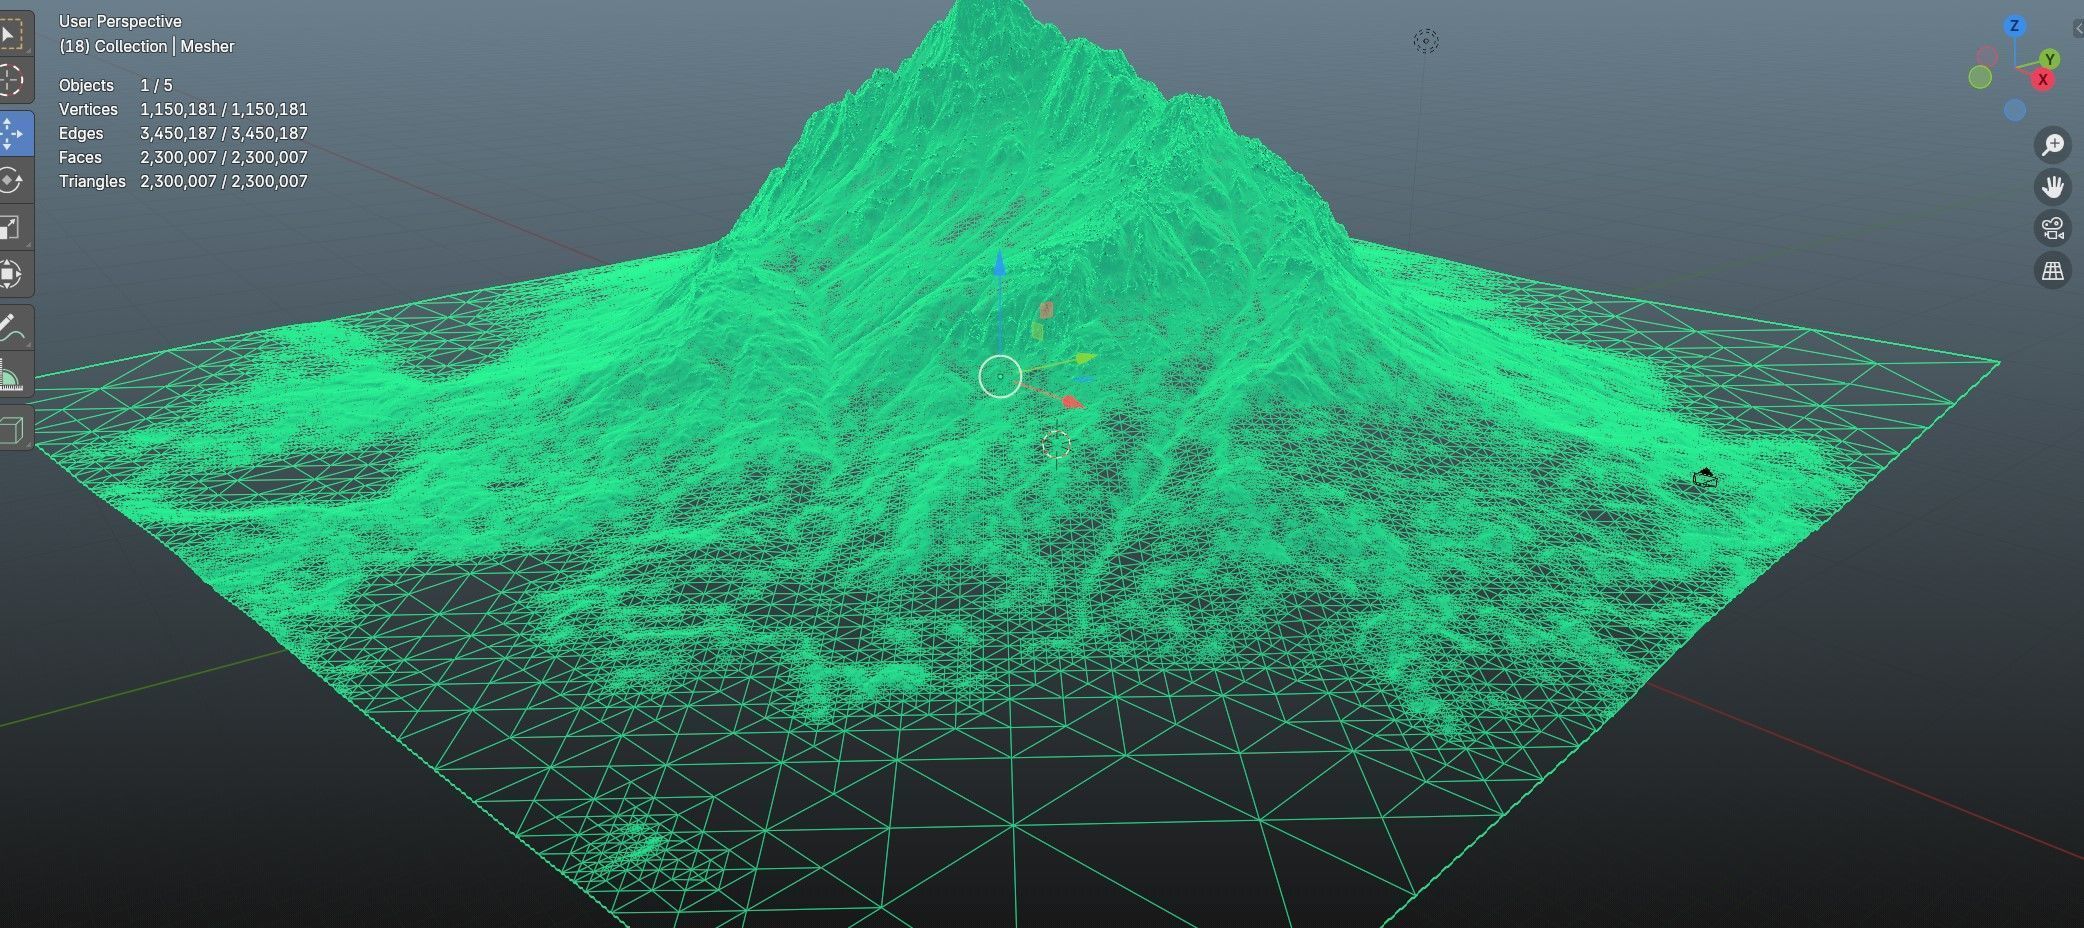Viewport: 2084px width, 928px height.
Task: Click the white circle move gizmo center
Action: [x=1000, y=377]
